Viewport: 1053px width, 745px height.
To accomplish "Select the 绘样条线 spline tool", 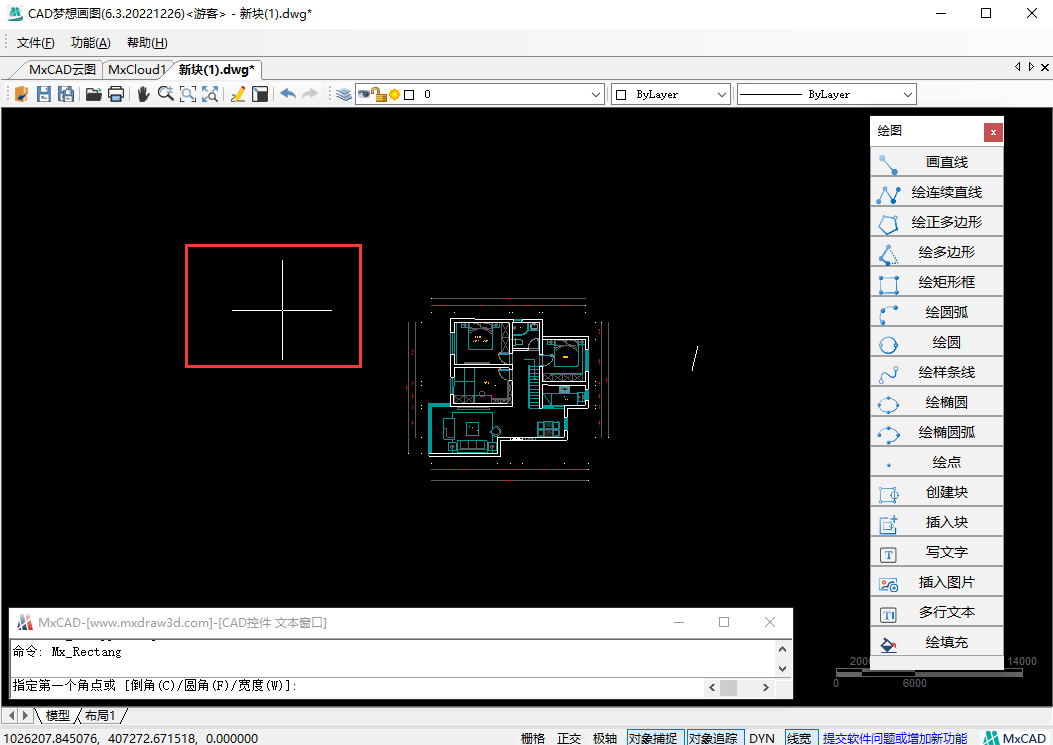I will (x=937, y=372).
